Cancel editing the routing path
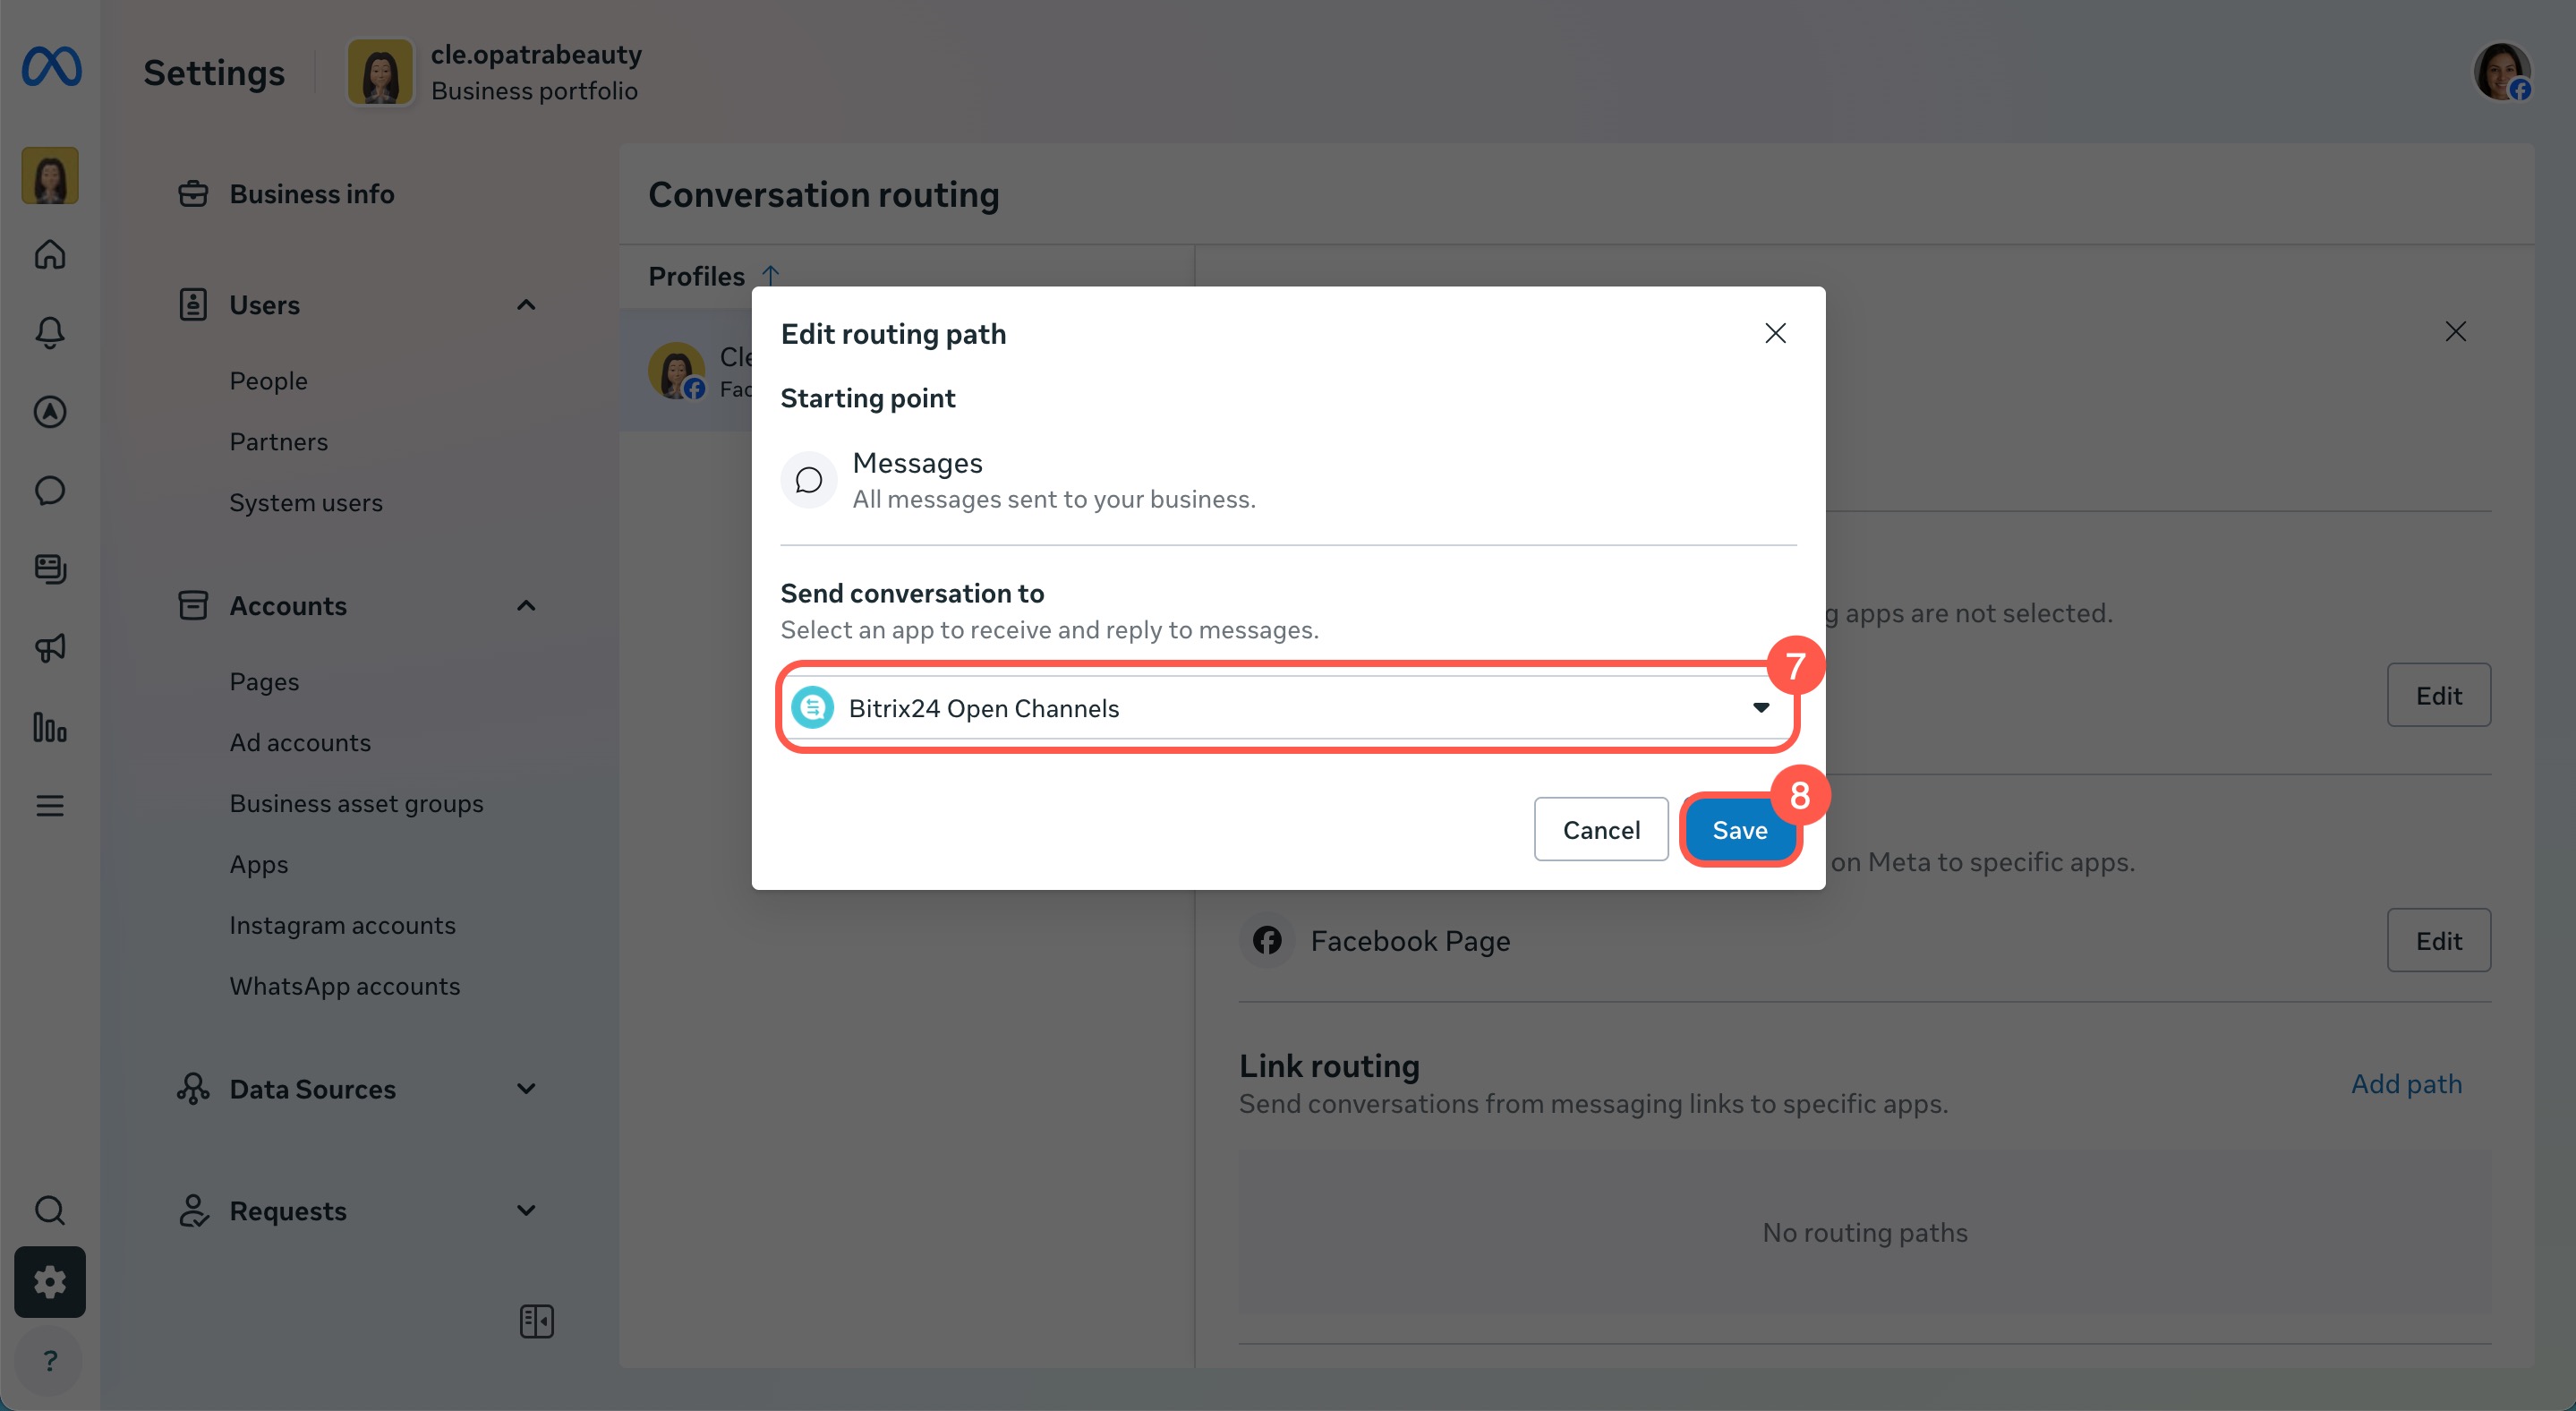The width and height of the screenshot is (2576, 1411). pos(1601,830)
